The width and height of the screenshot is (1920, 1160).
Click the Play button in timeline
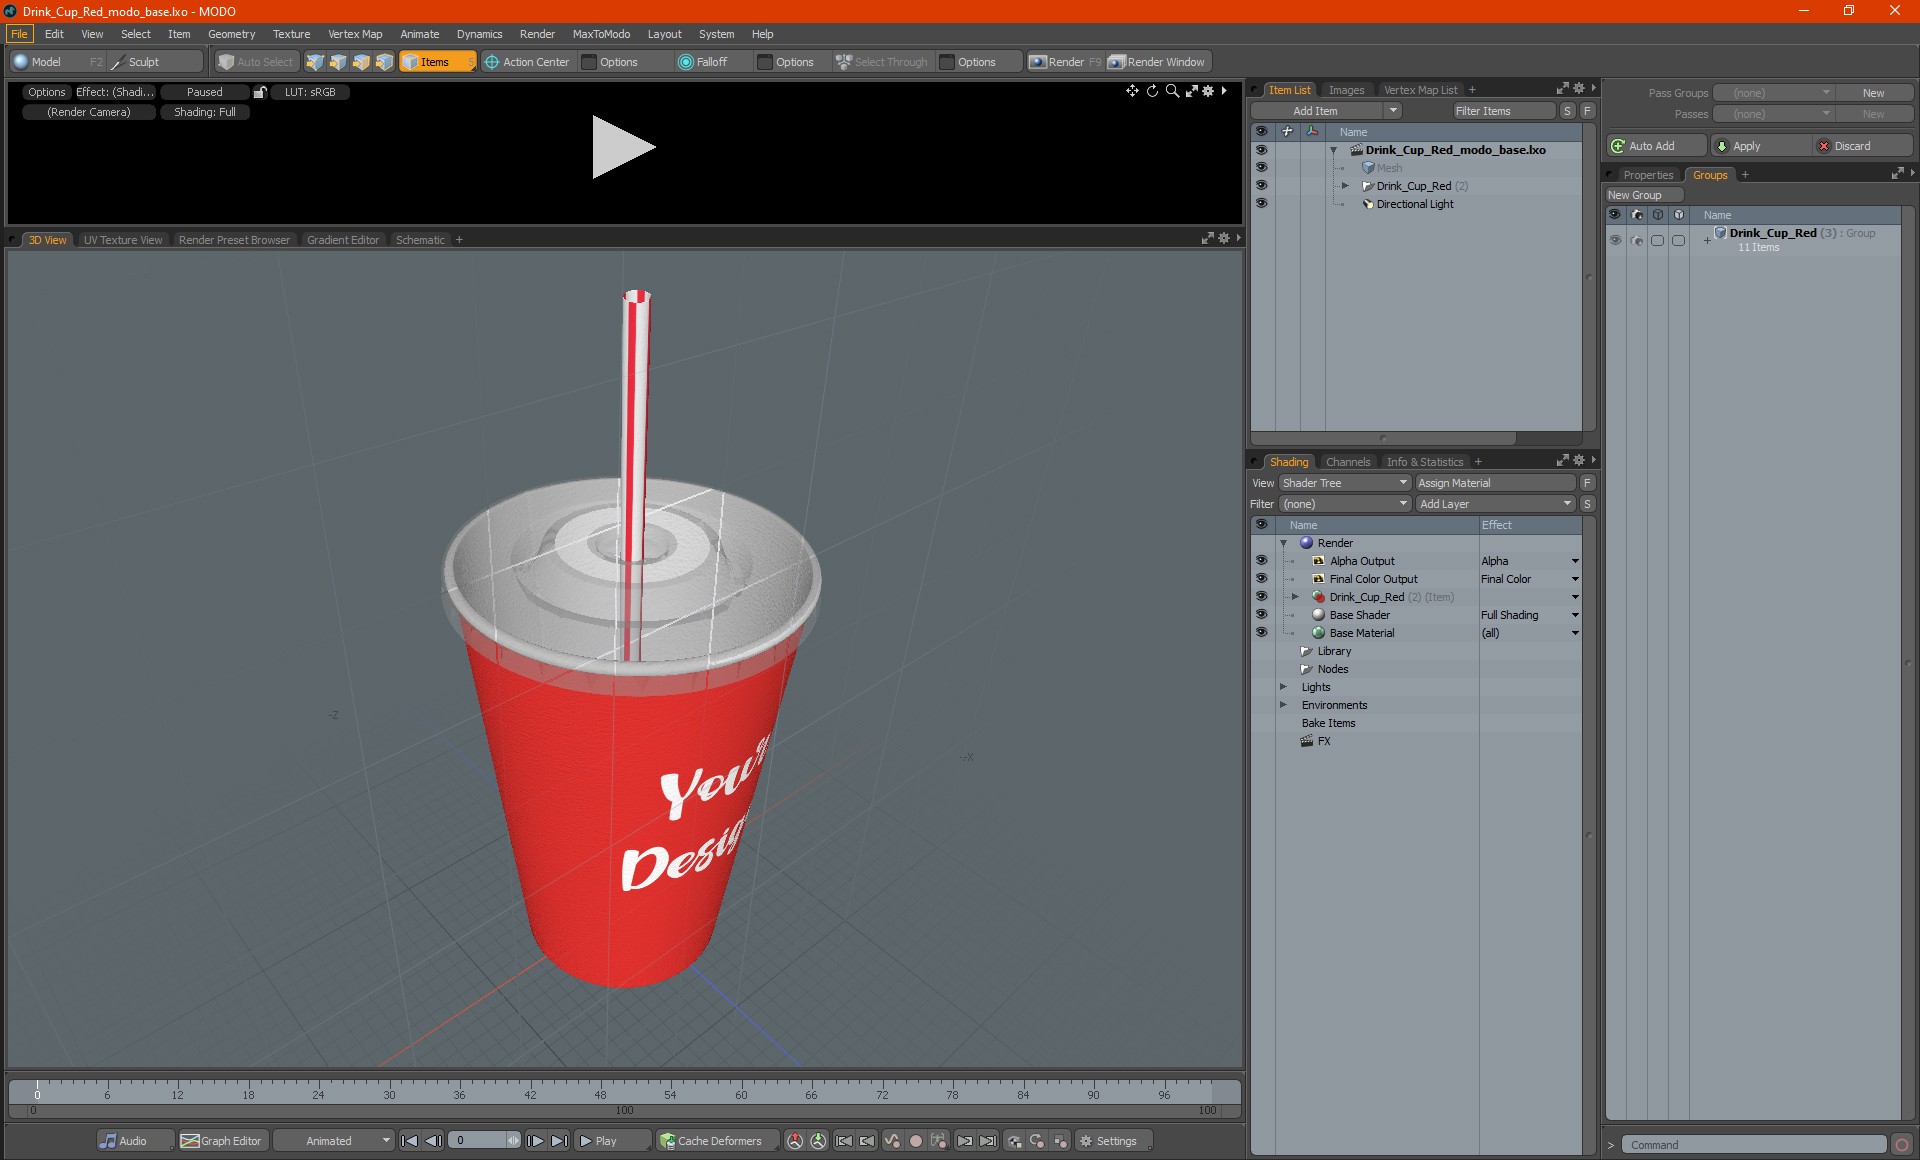(x=613, y=1141)
